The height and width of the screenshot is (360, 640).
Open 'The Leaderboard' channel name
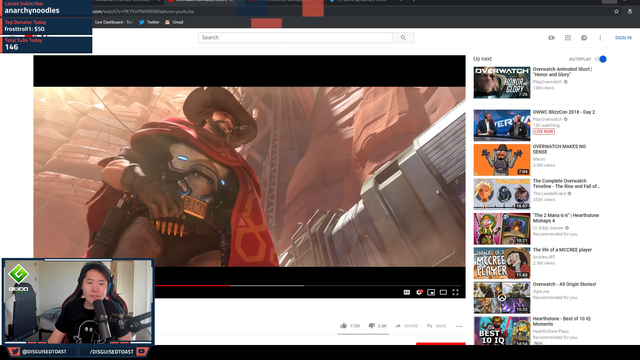pyautogui.click(x=549, y=193)
